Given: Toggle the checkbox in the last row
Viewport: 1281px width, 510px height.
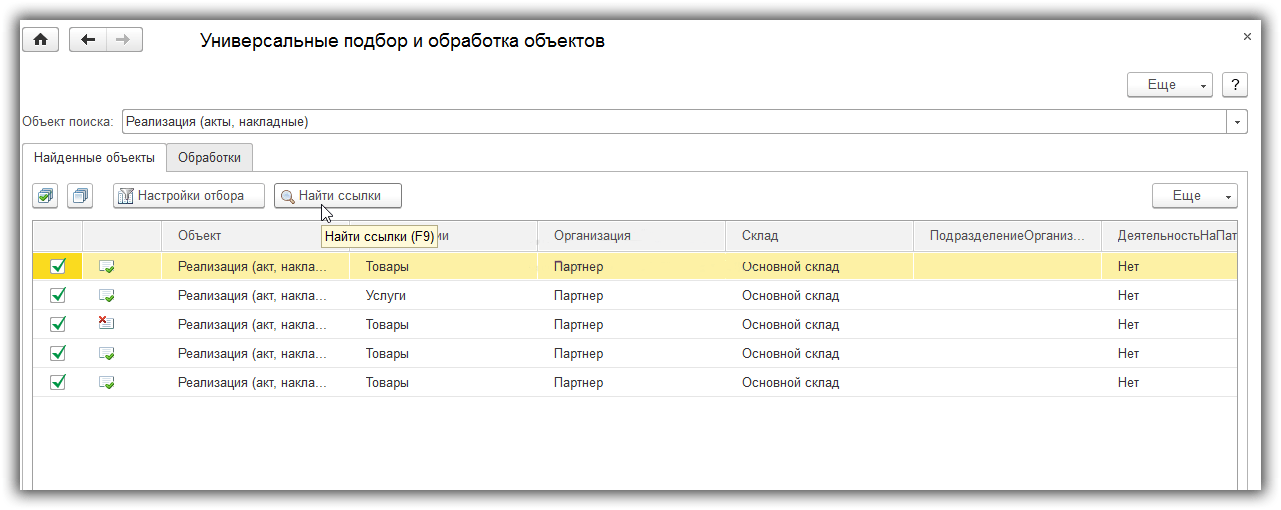Looking at the screenshot, I should [x=58, y=382].
